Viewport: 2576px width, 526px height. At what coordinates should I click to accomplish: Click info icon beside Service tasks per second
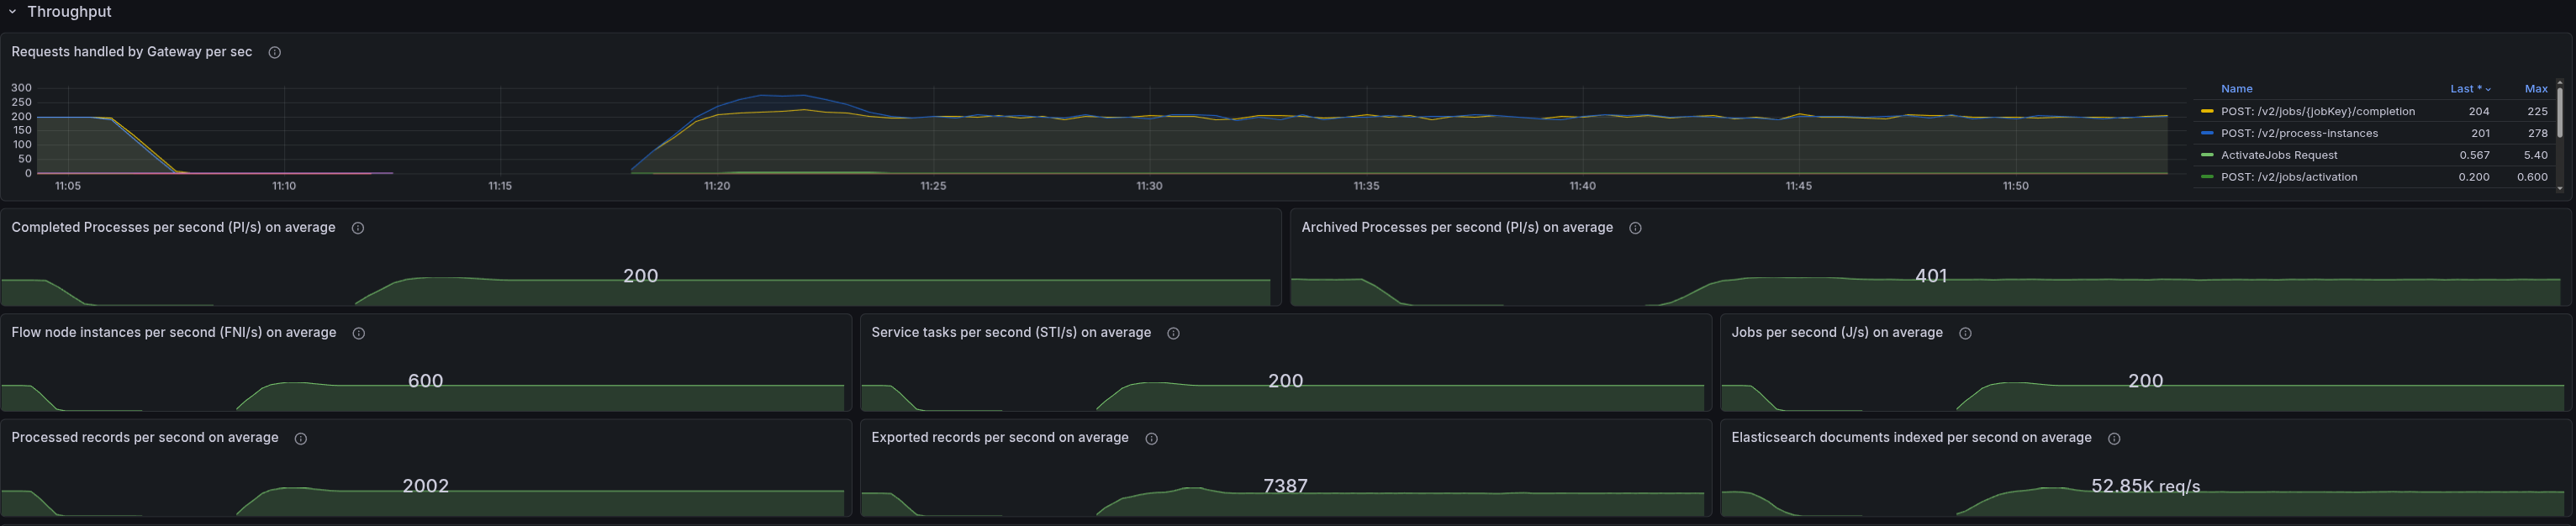(x=1174, y=333)
